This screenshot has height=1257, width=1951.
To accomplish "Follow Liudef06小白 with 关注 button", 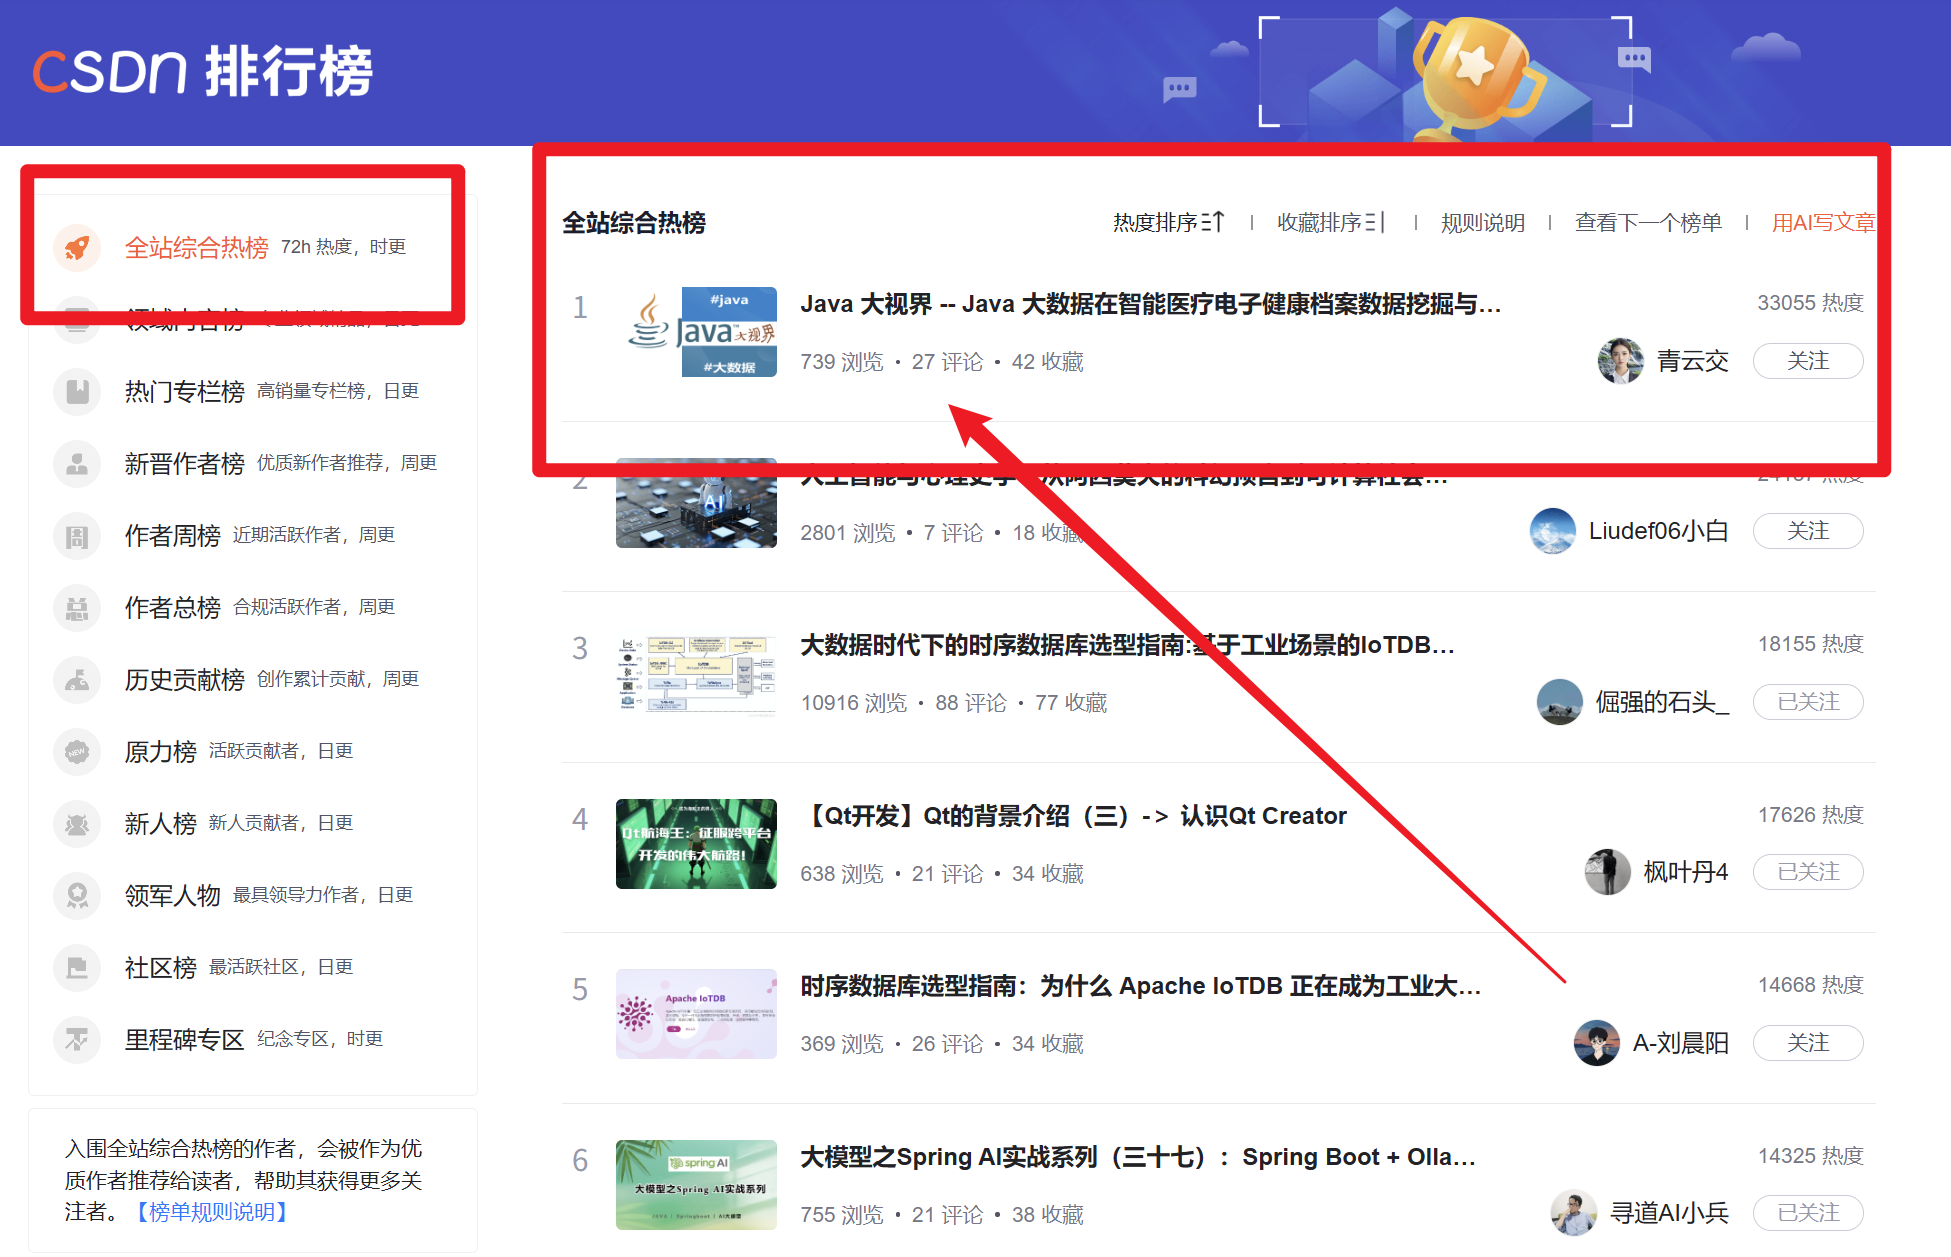I will coord(1808,531).
